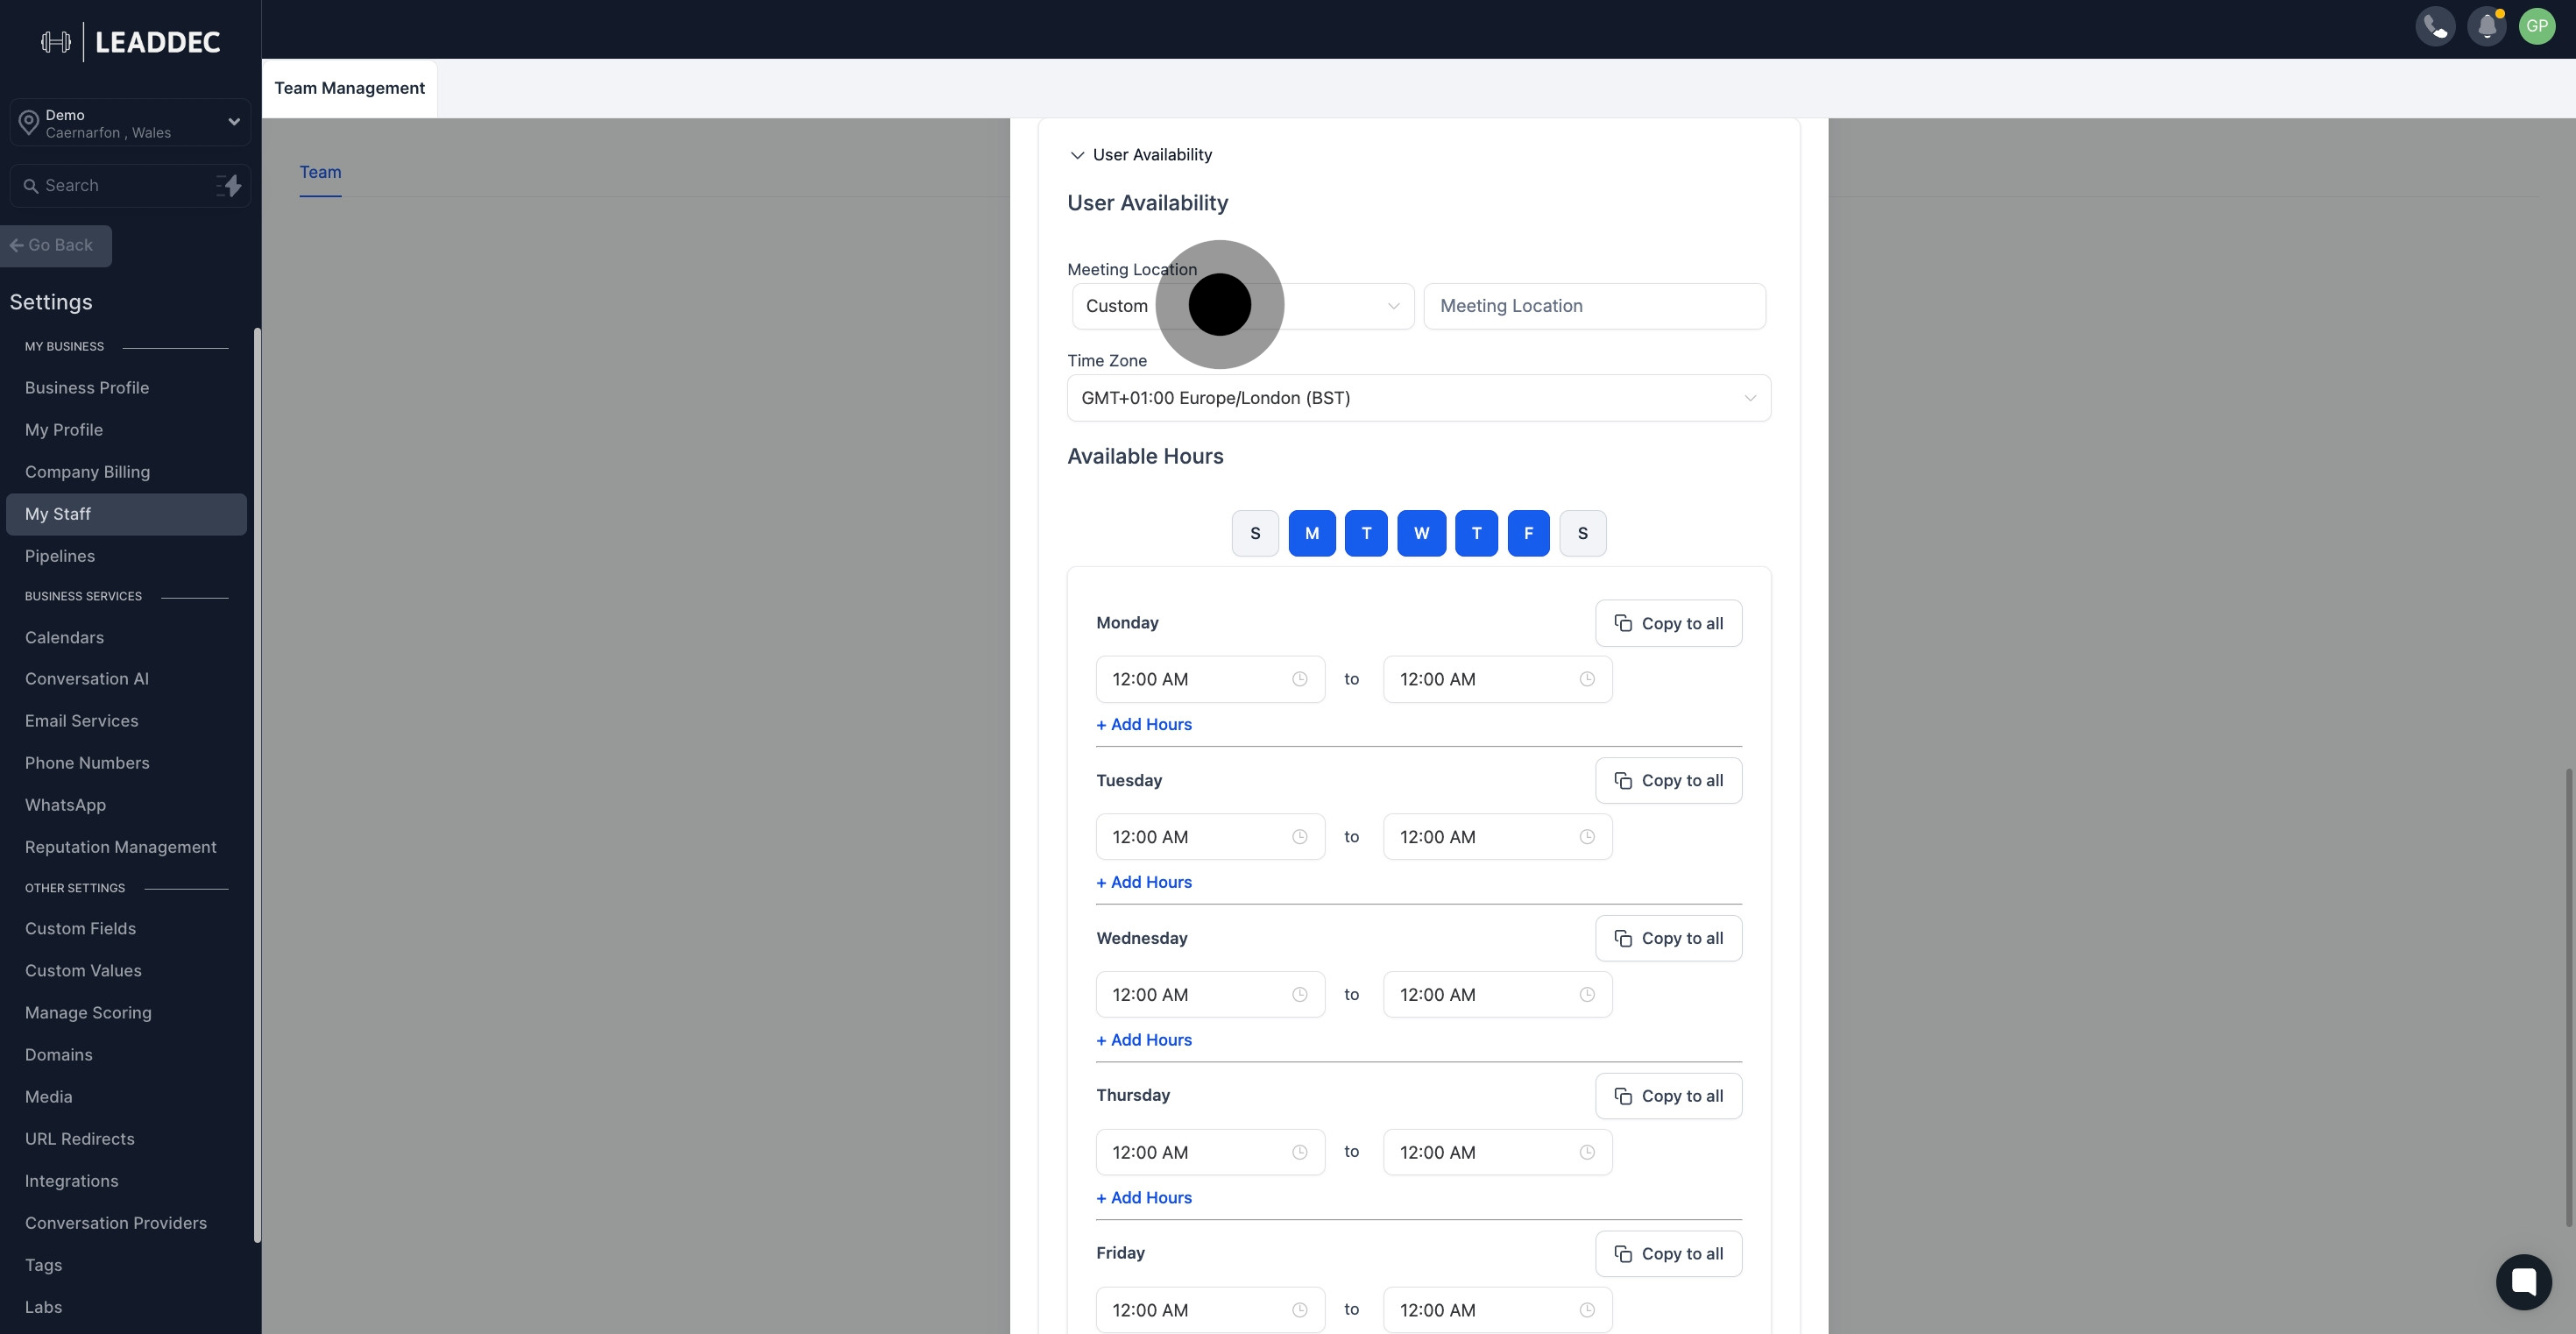Click Copy to all for Friday
Viewport: 2576px width, 1334px height.
pyautogui.click(x=1668, y=1254)
